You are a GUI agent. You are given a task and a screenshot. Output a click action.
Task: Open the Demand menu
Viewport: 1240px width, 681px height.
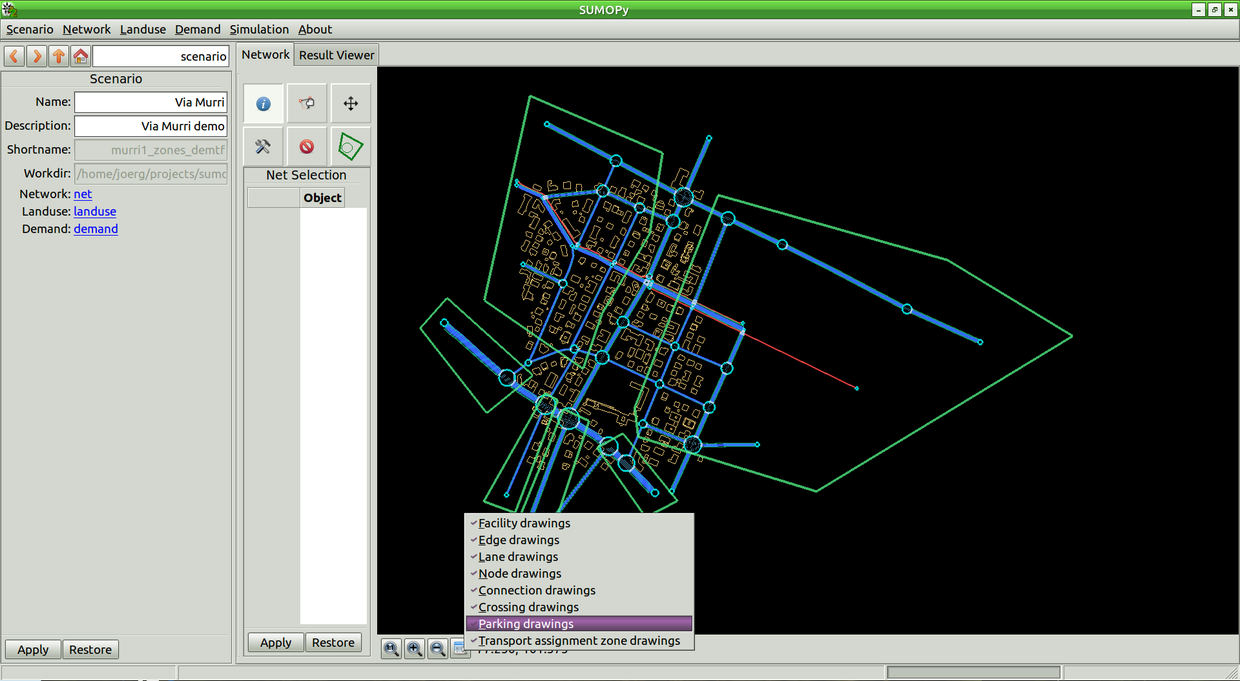click(x=198, y=29)
